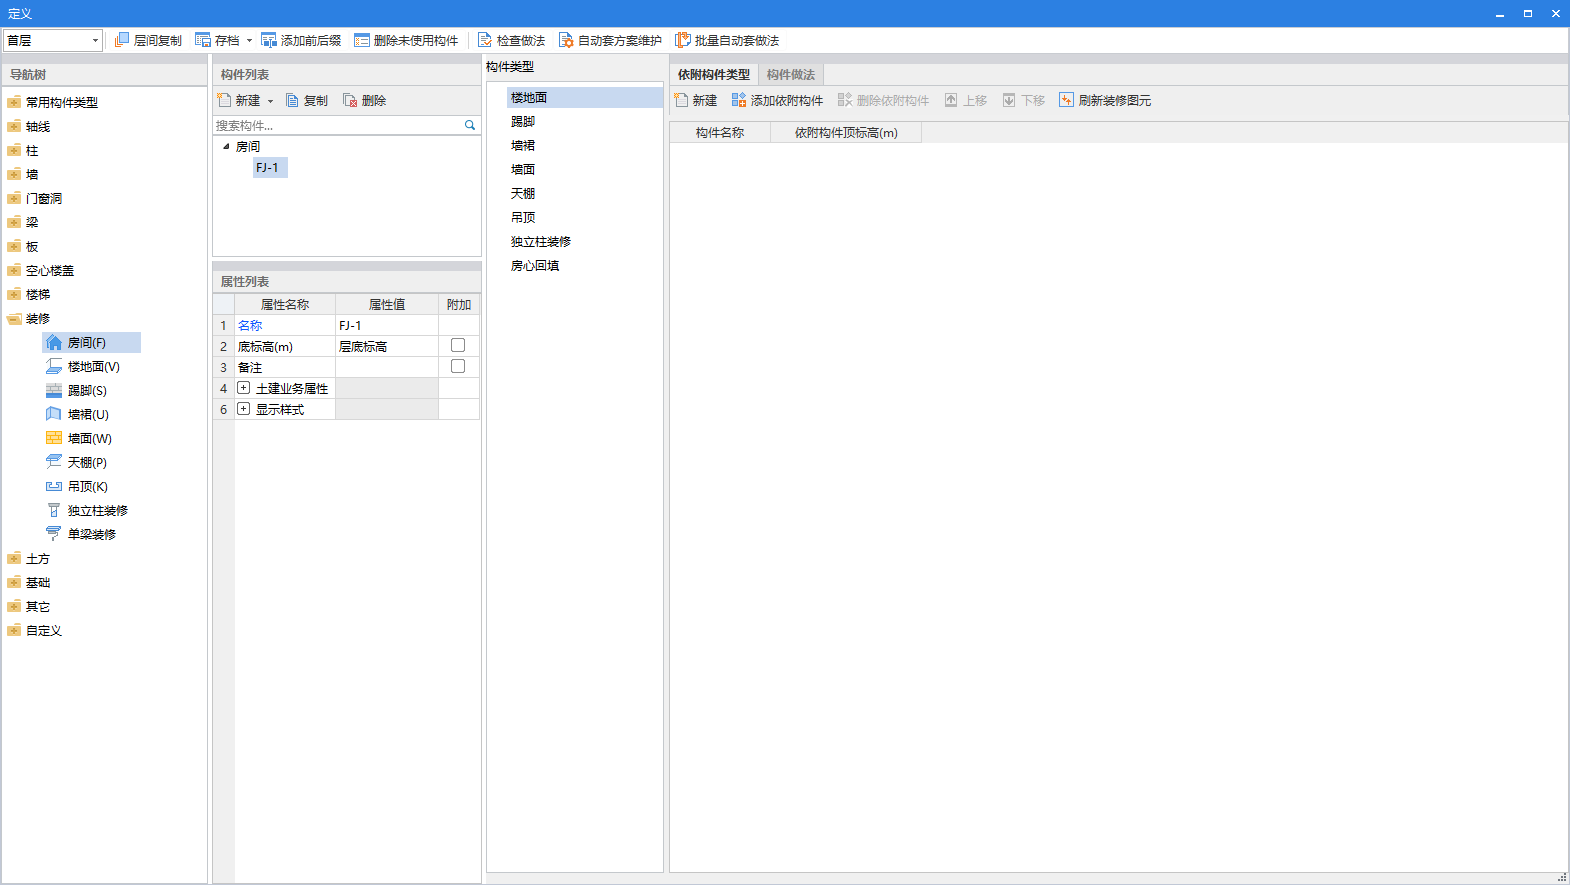
Task: Expand the 自定义 folder
Action: (14, 631)
